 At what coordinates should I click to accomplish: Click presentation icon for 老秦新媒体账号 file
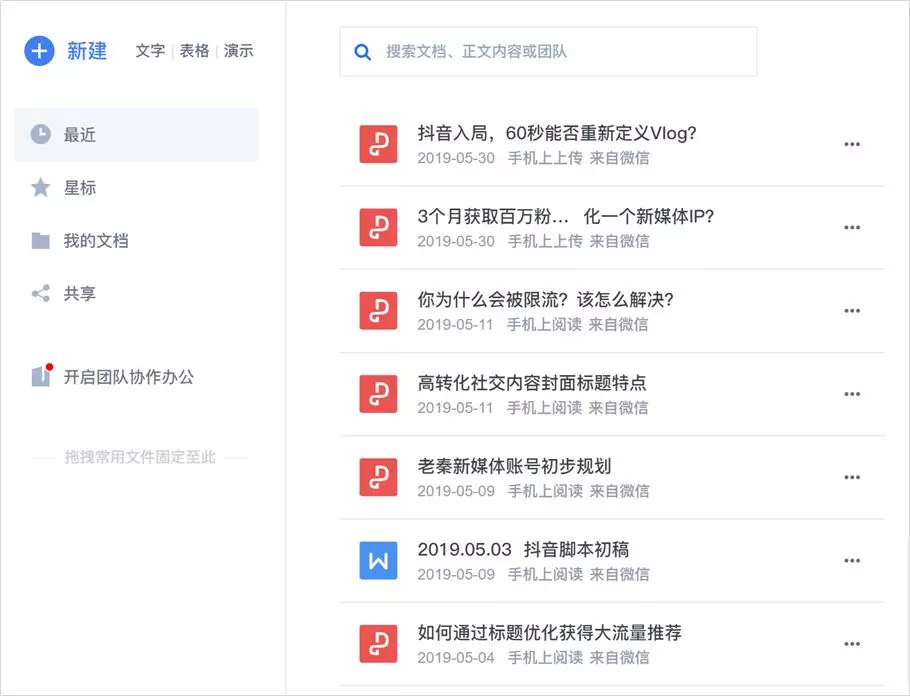click(378, 477)
